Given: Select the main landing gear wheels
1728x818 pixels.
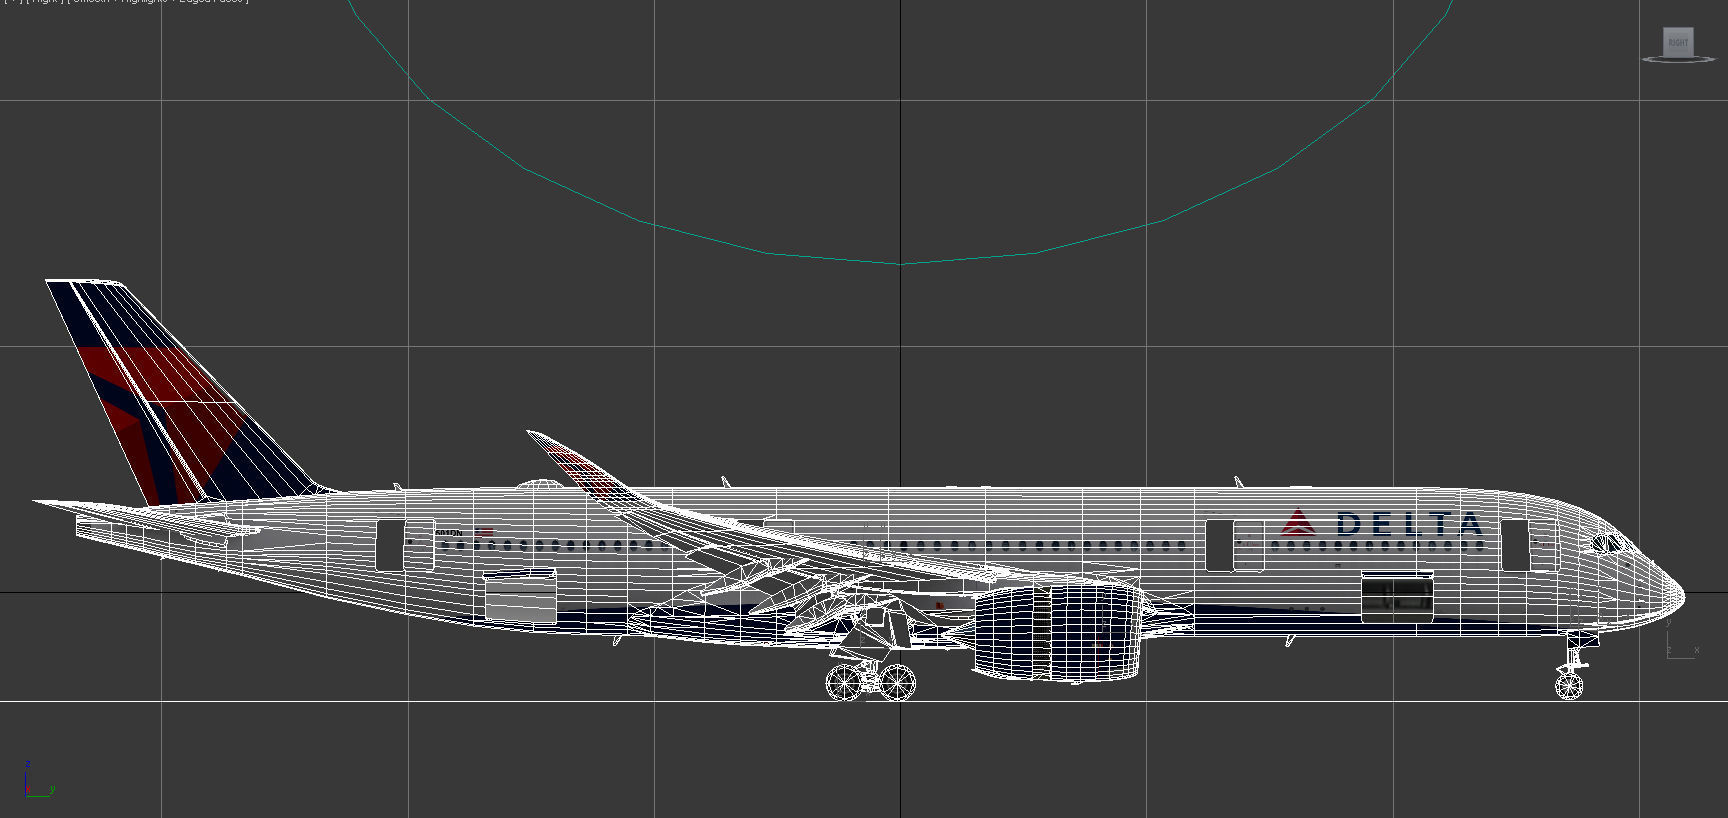Looking at the screenshot, I should [x=871, y=682].
